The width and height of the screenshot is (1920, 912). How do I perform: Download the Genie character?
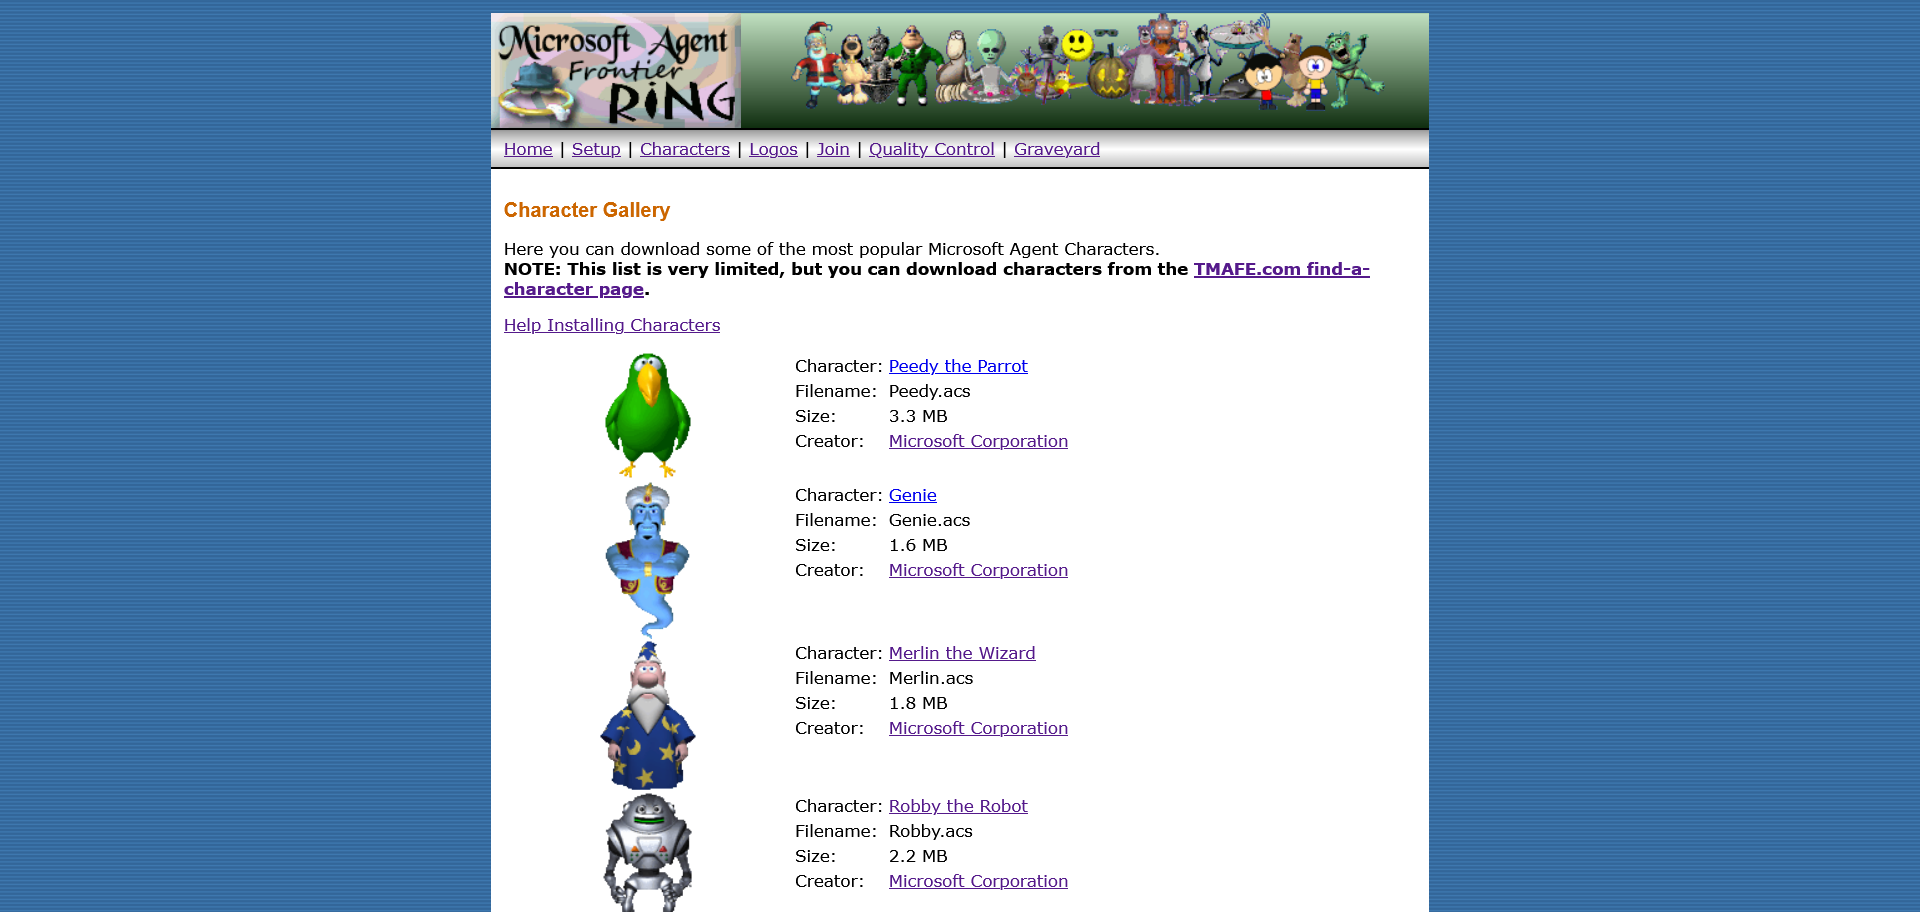913,495
